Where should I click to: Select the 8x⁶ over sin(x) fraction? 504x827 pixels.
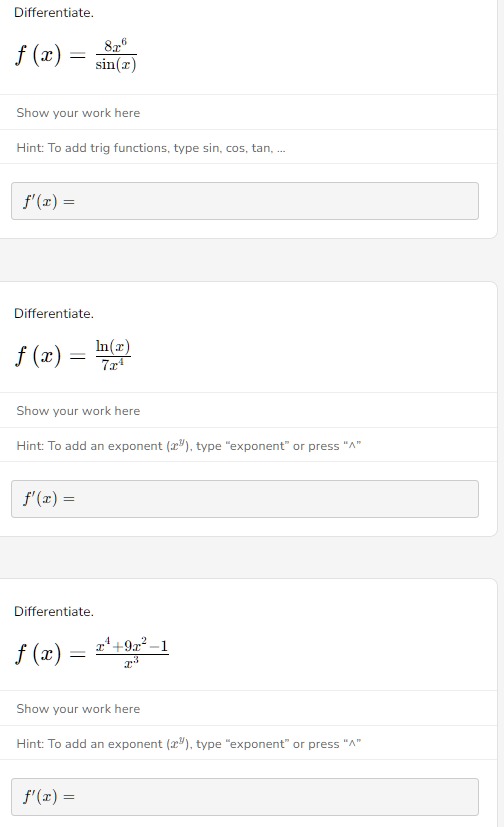[116, 55]
